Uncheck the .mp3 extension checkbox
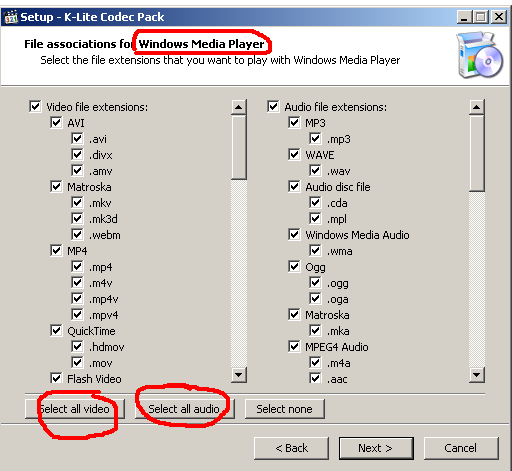The height and width of the screenshot is (471, 512). coord(315,139)
